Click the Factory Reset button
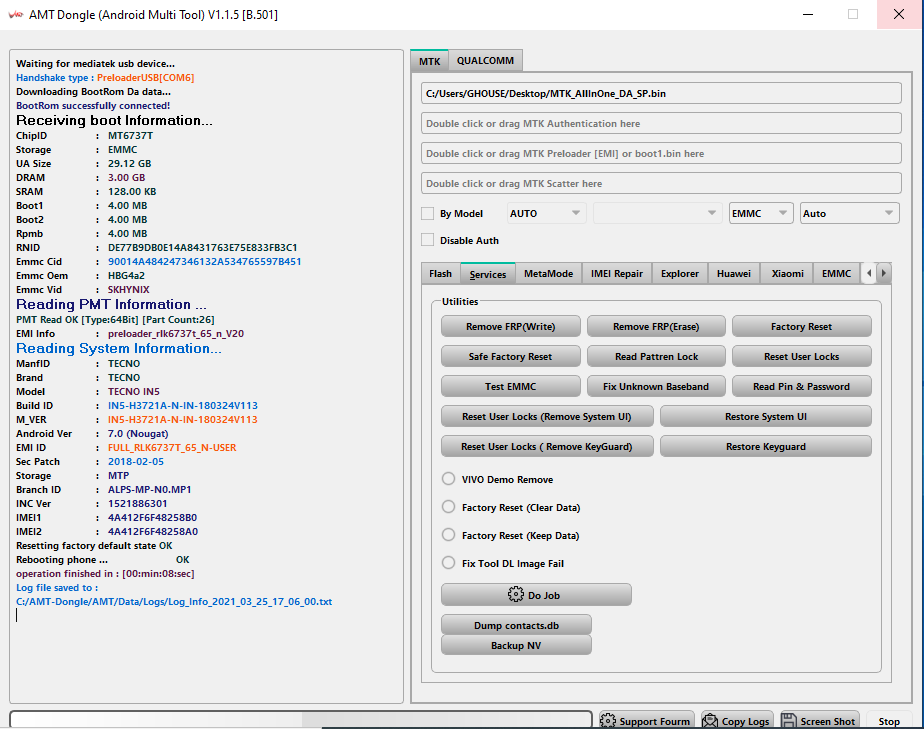This screenshot has width=924, height=729. (x=801, y=326)
